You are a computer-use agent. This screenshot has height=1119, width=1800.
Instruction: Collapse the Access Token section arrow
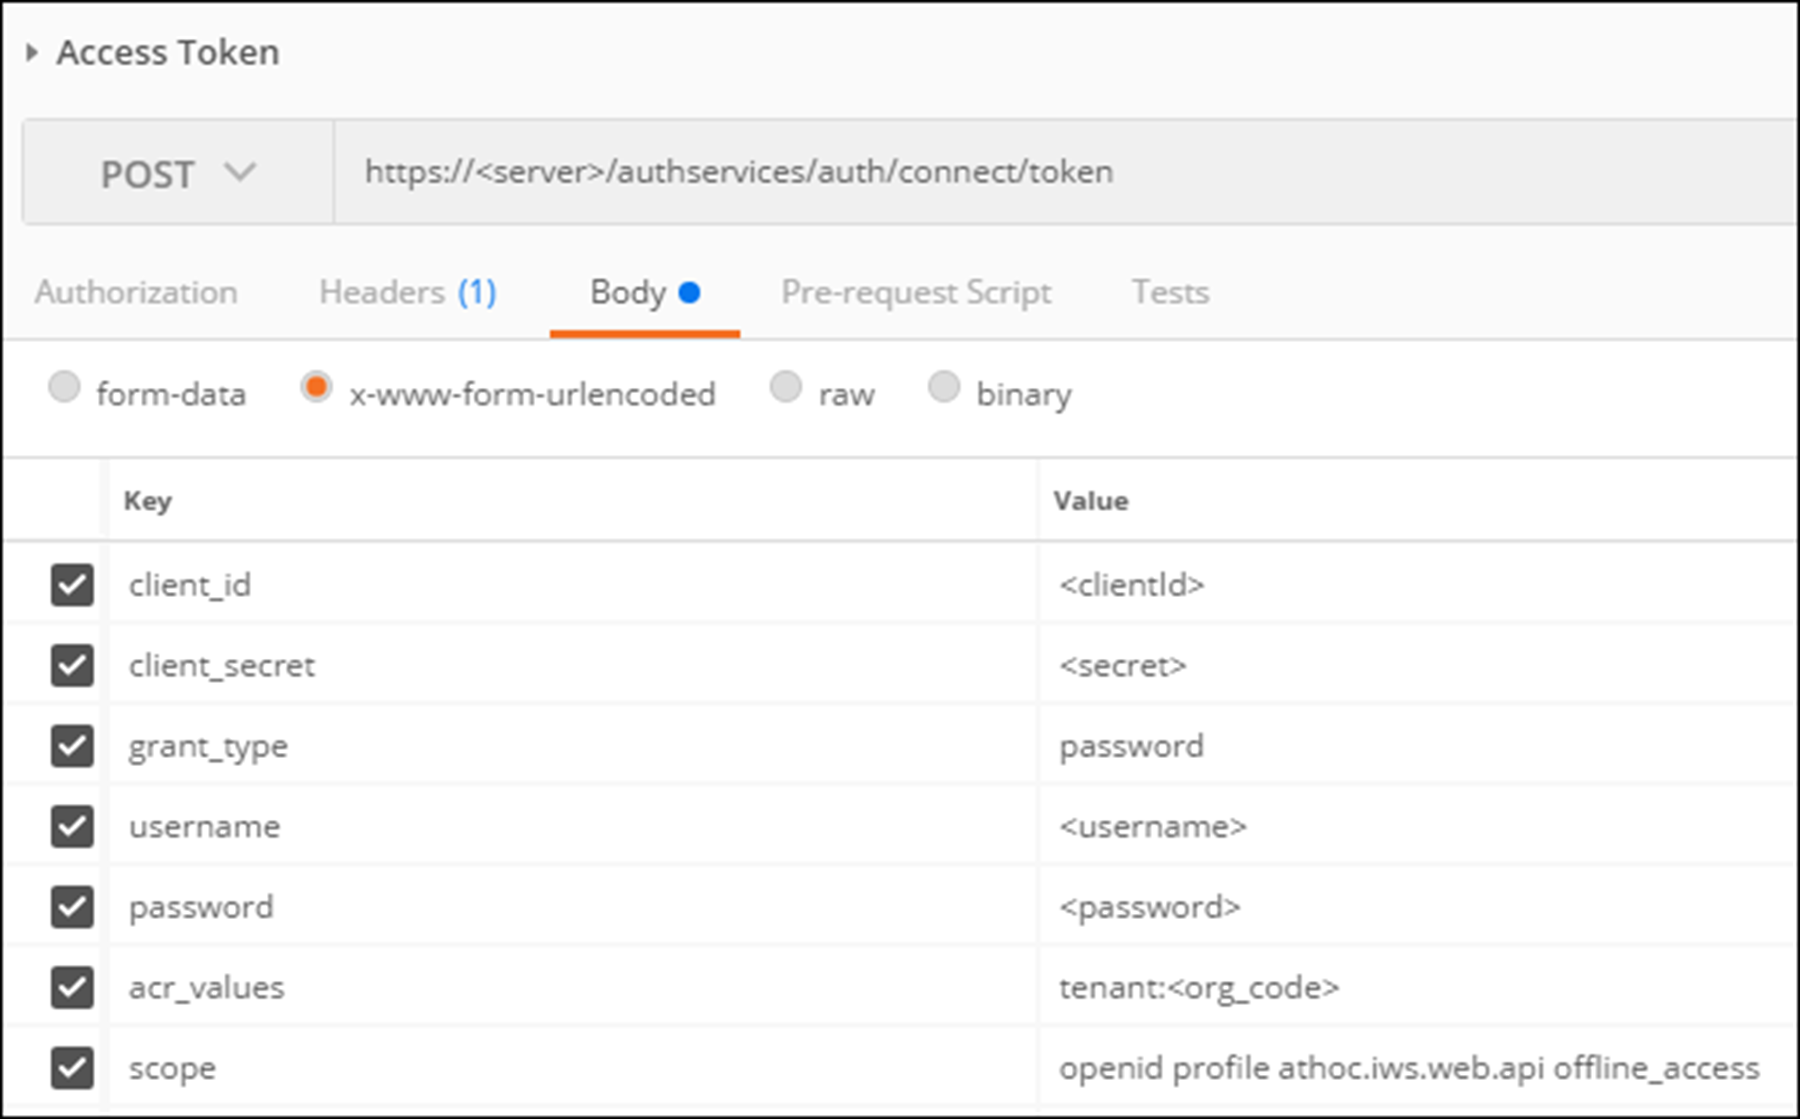click(x=32, y=53)
